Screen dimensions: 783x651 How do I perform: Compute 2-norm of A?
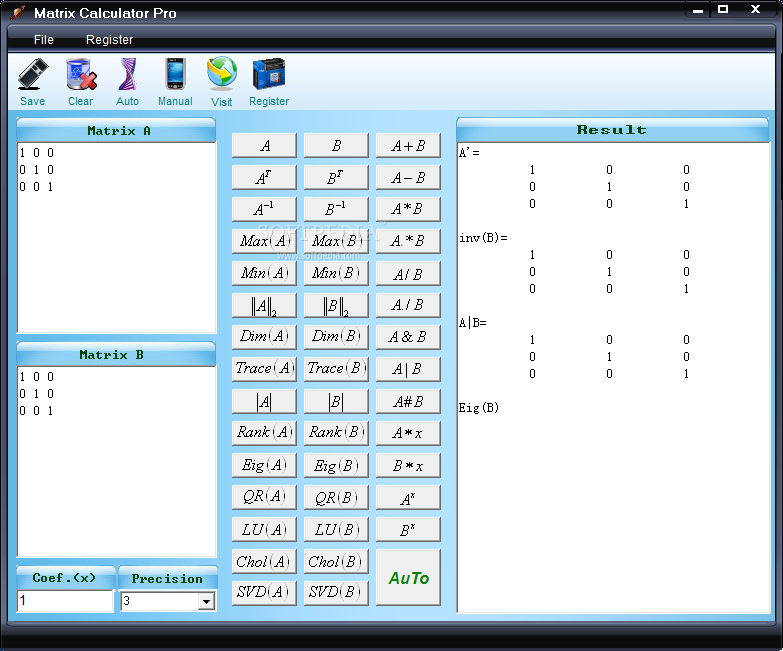[264, 305]
